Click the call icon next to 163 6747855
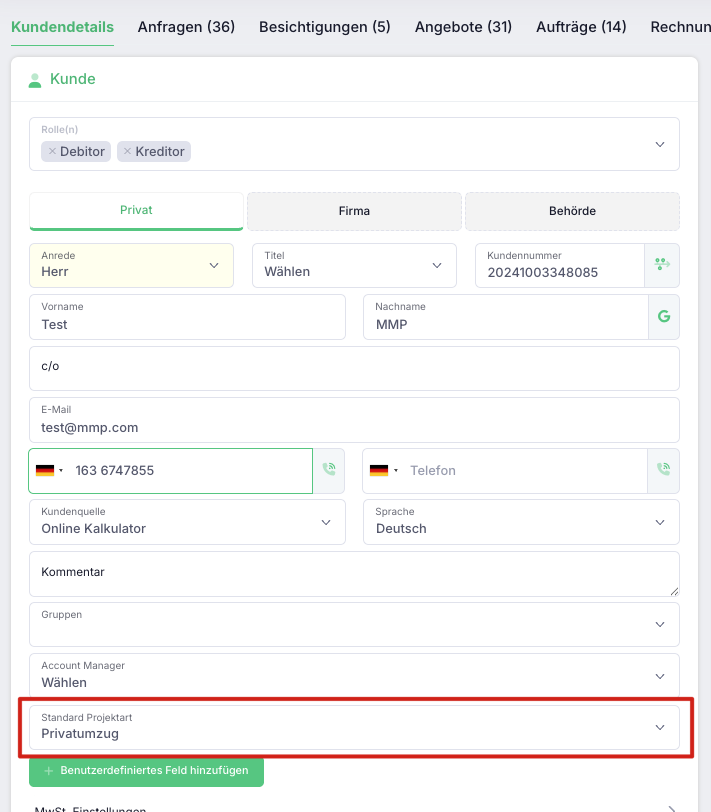 click(x=329, y=470)
